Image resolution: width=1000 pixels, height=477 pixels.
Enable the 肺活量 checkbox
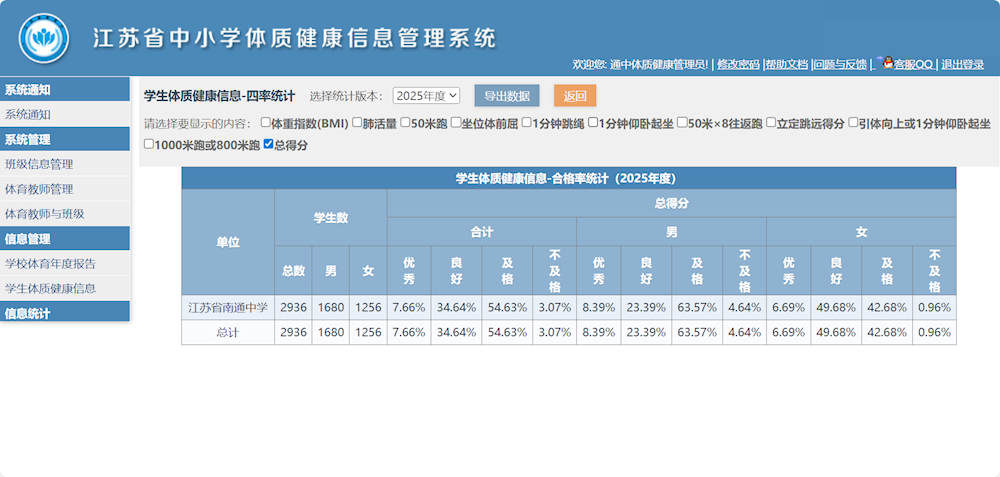pos(357,123)
